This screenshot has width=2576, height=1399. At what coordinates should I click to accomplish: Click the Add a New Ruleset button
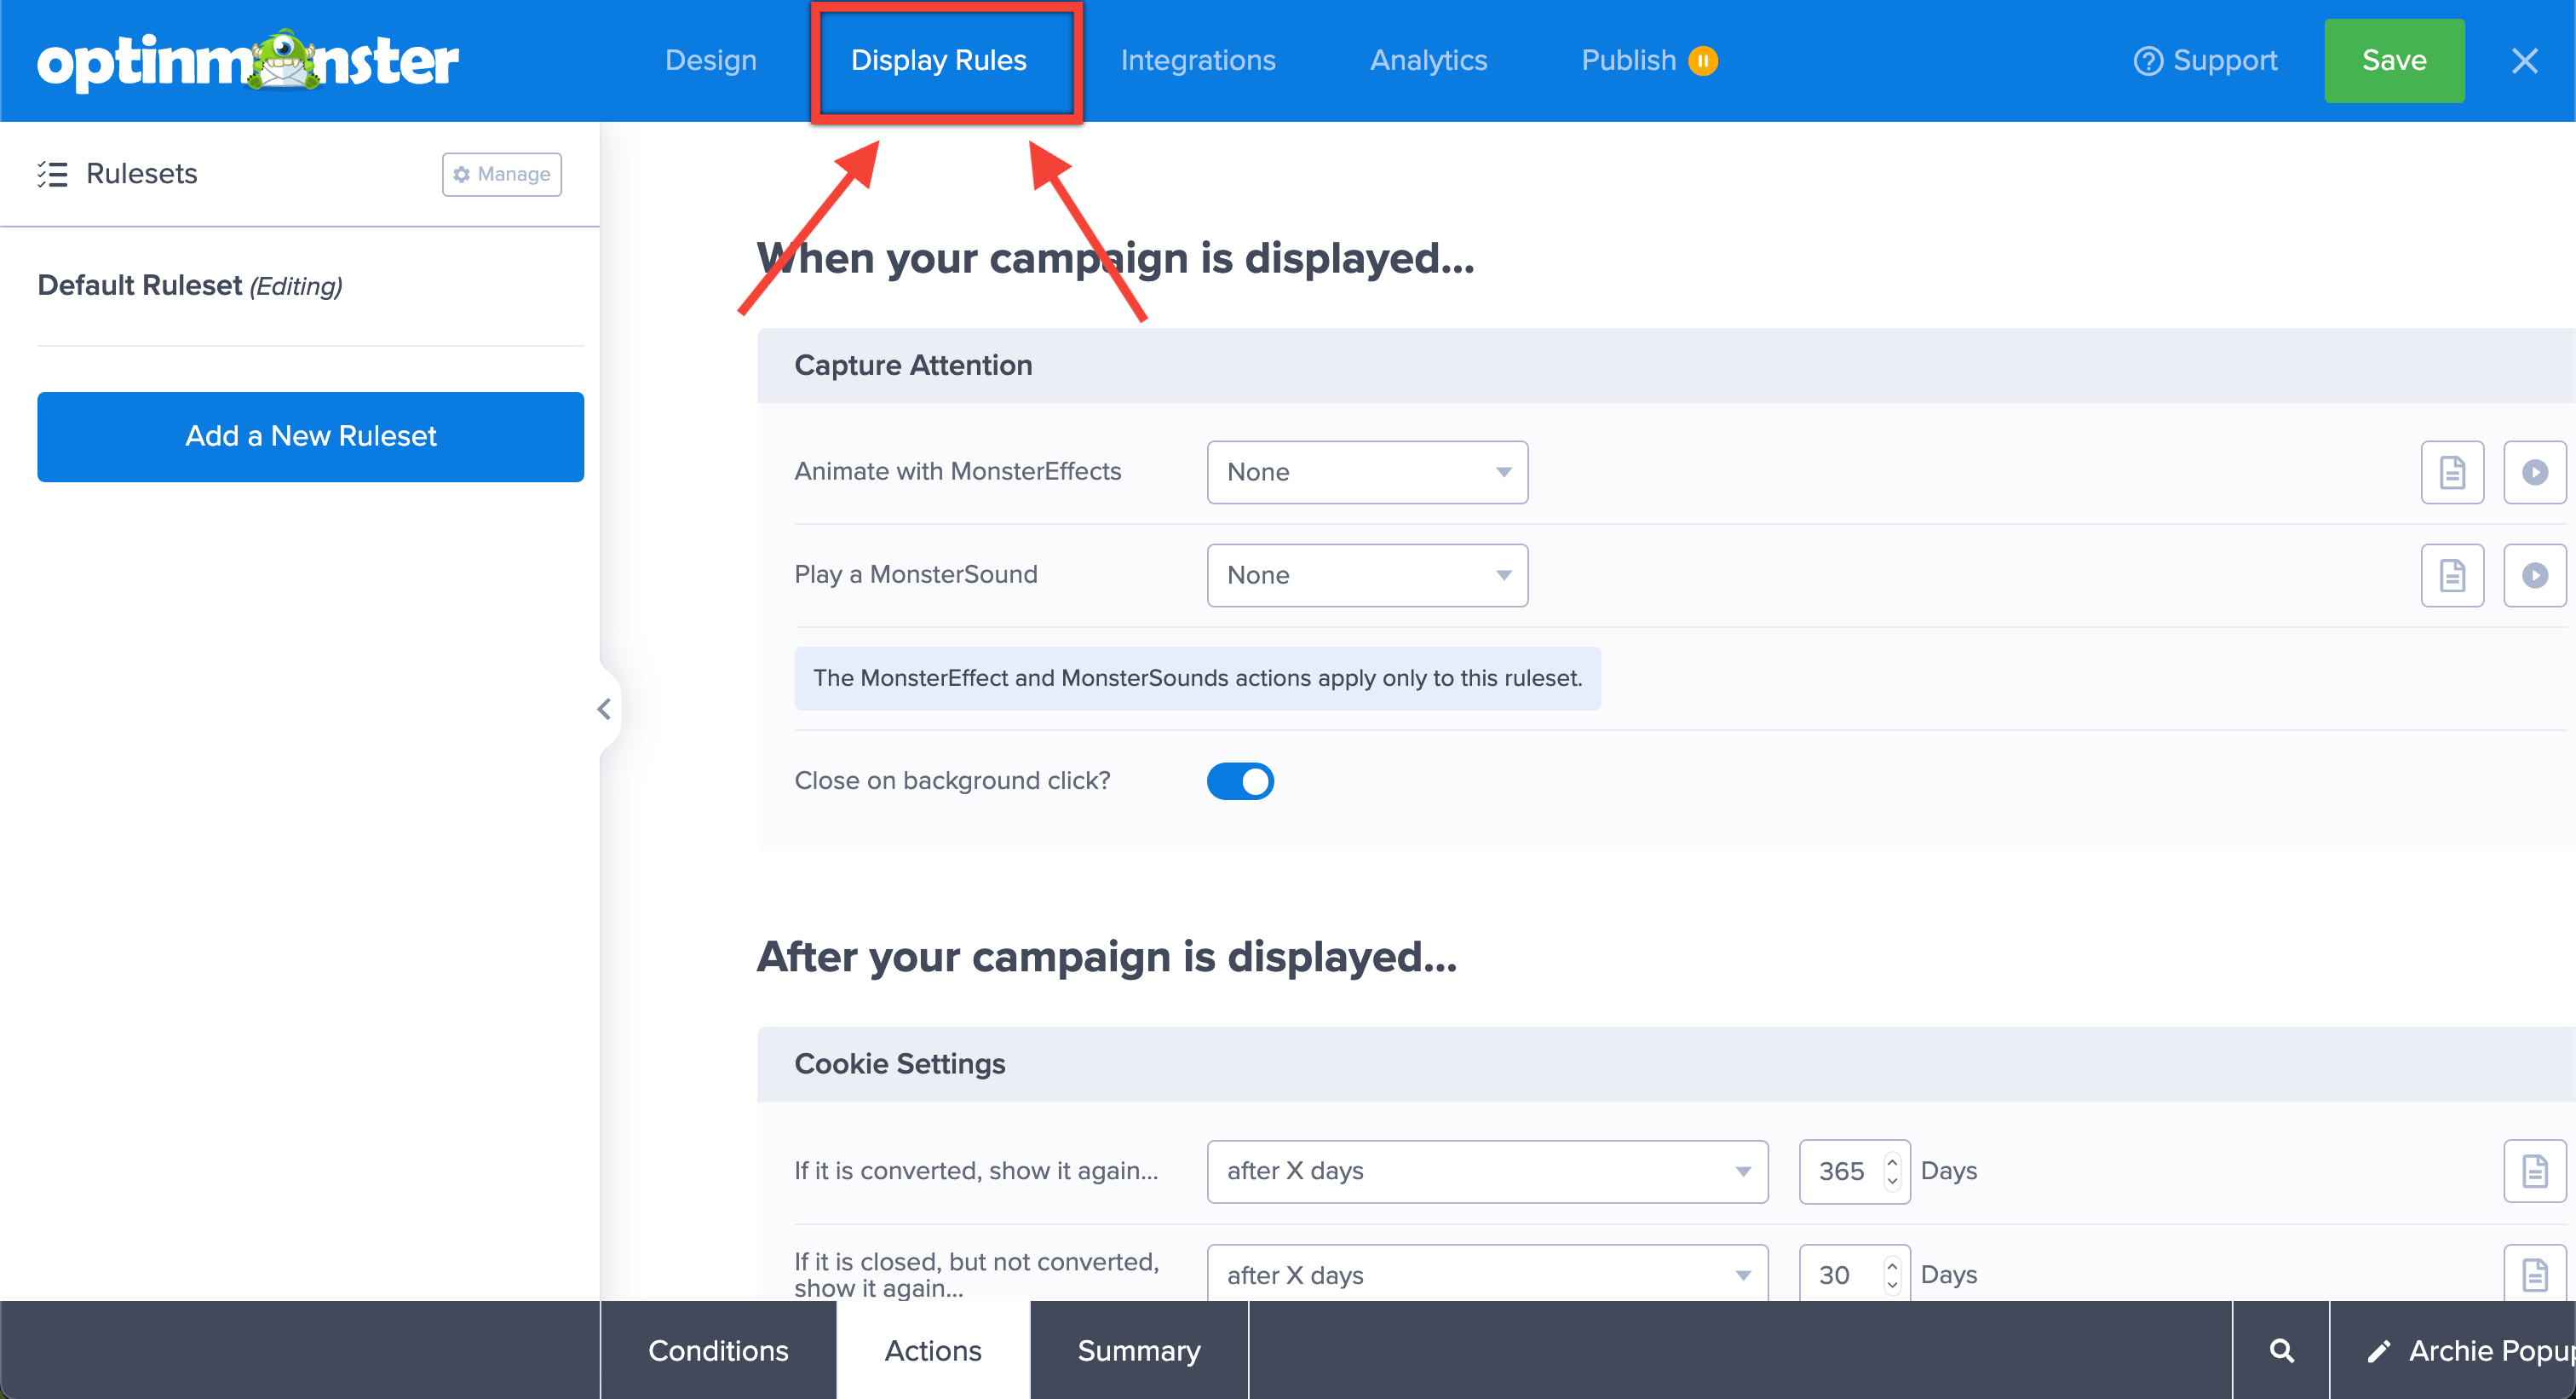310,436
